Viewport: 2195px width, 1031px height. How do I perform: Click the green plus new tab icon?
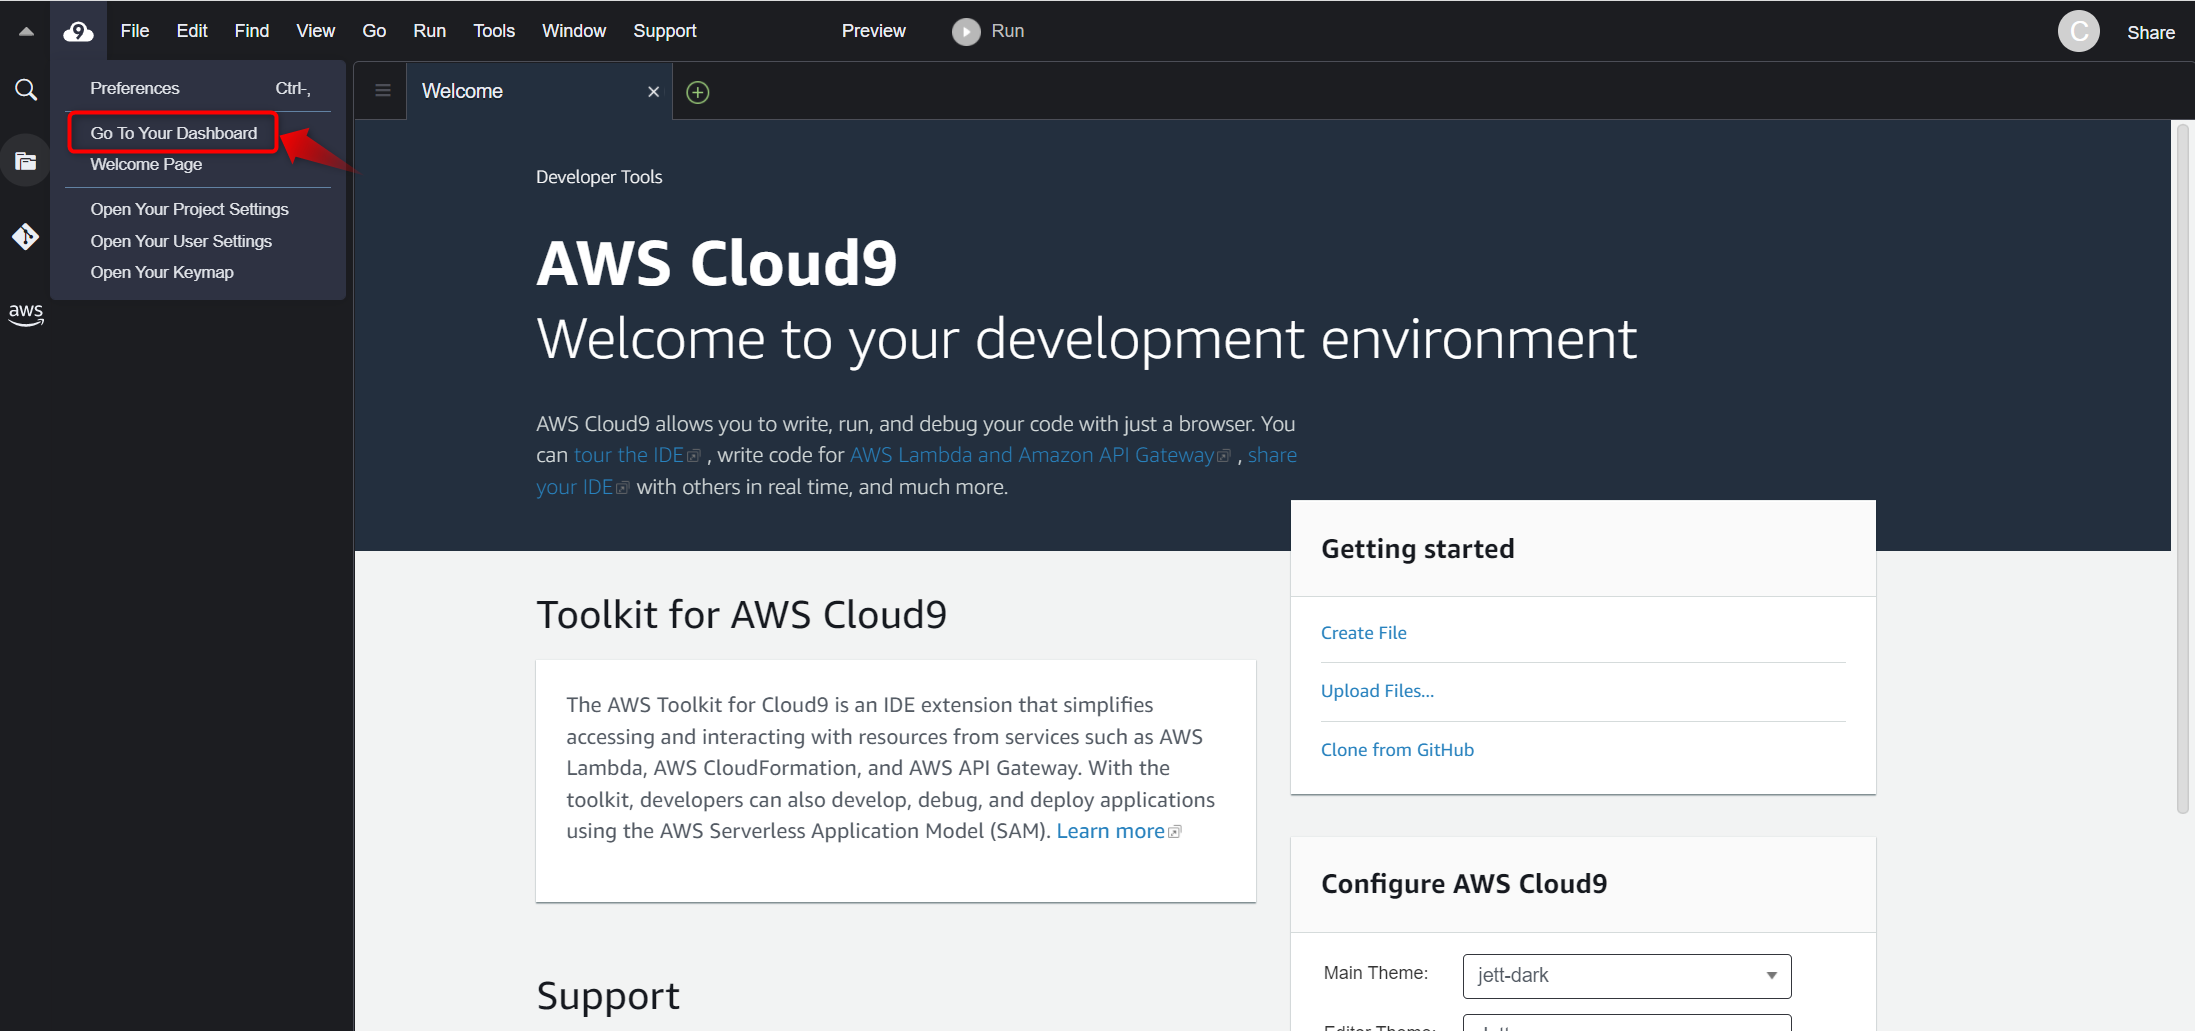(x=698, y=92)
